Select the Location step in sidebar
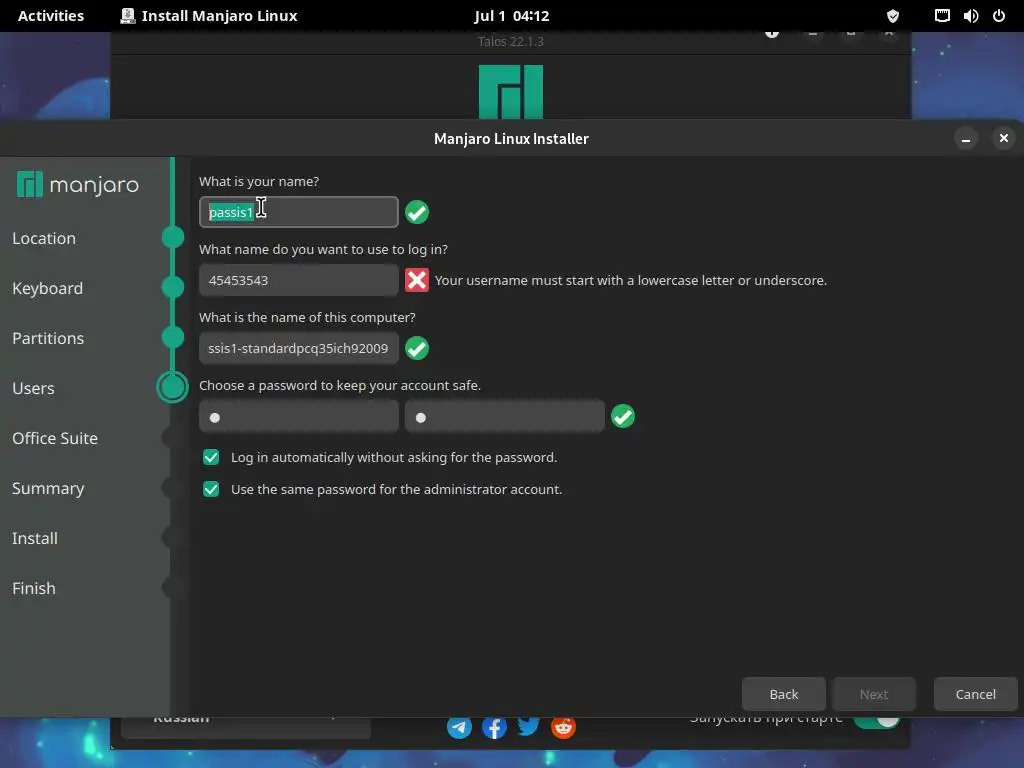The image size is (1024, 768). pyautogui.click(x=44, y=238)
